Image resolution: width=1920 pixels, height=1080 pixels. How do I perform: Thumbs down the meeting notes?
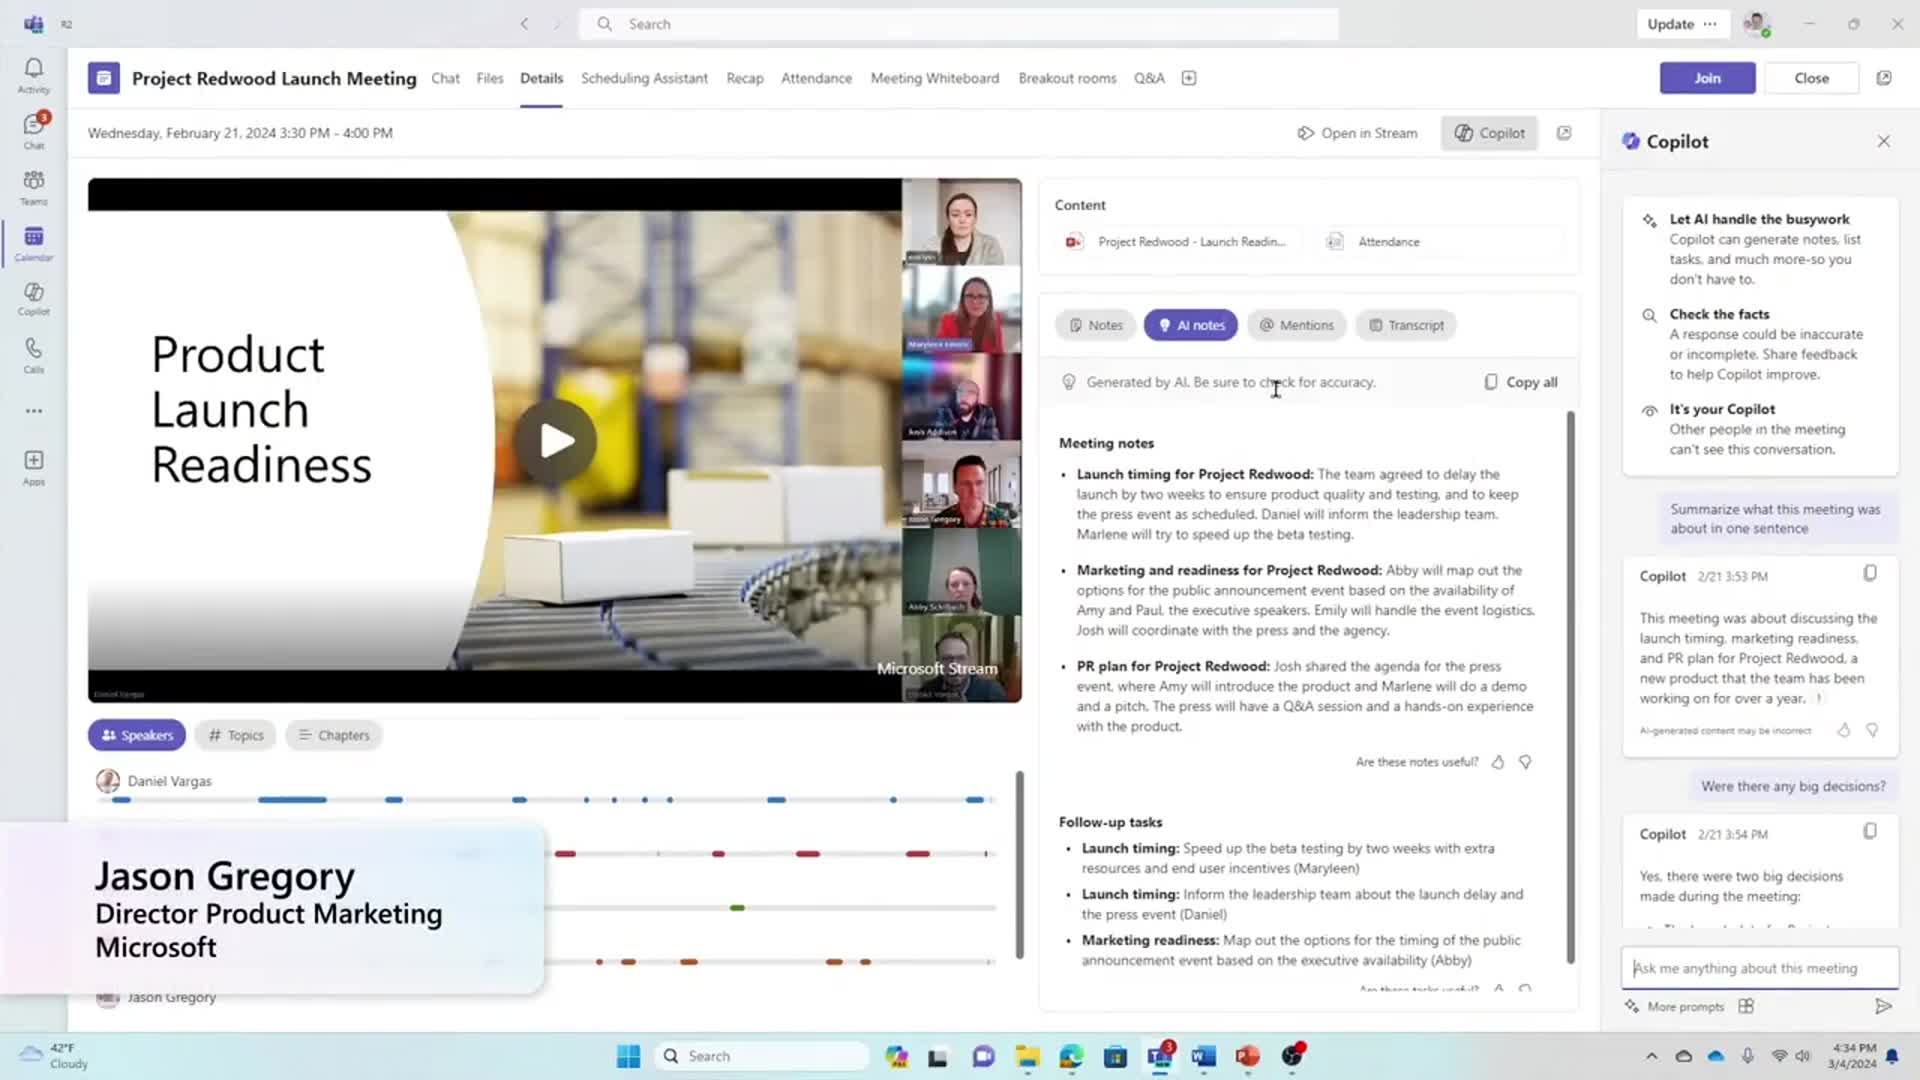pos(1525,762)
